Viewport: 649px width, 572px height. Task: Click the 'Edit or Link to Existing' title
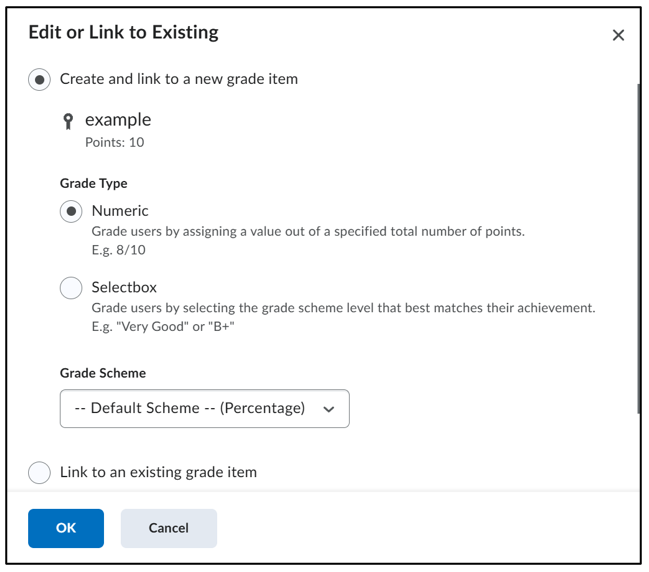tap(123, 32)
